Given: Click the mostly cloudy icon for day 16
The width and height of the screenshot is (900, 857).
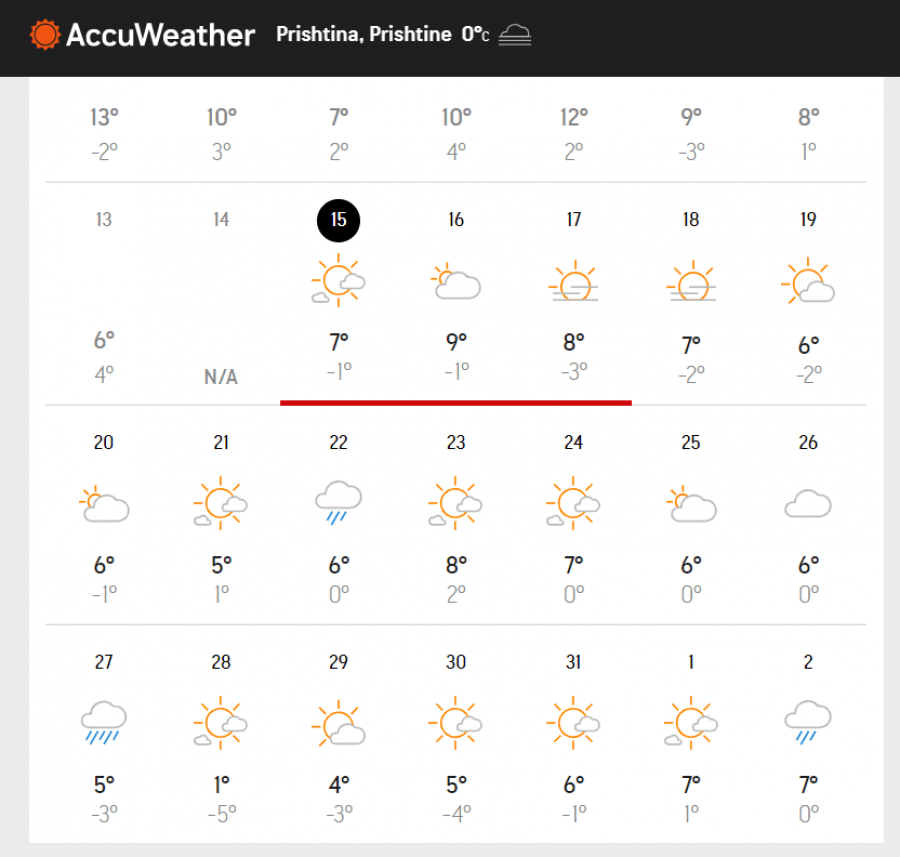Looking at the screenshot, I should click(x=456, y=281).
